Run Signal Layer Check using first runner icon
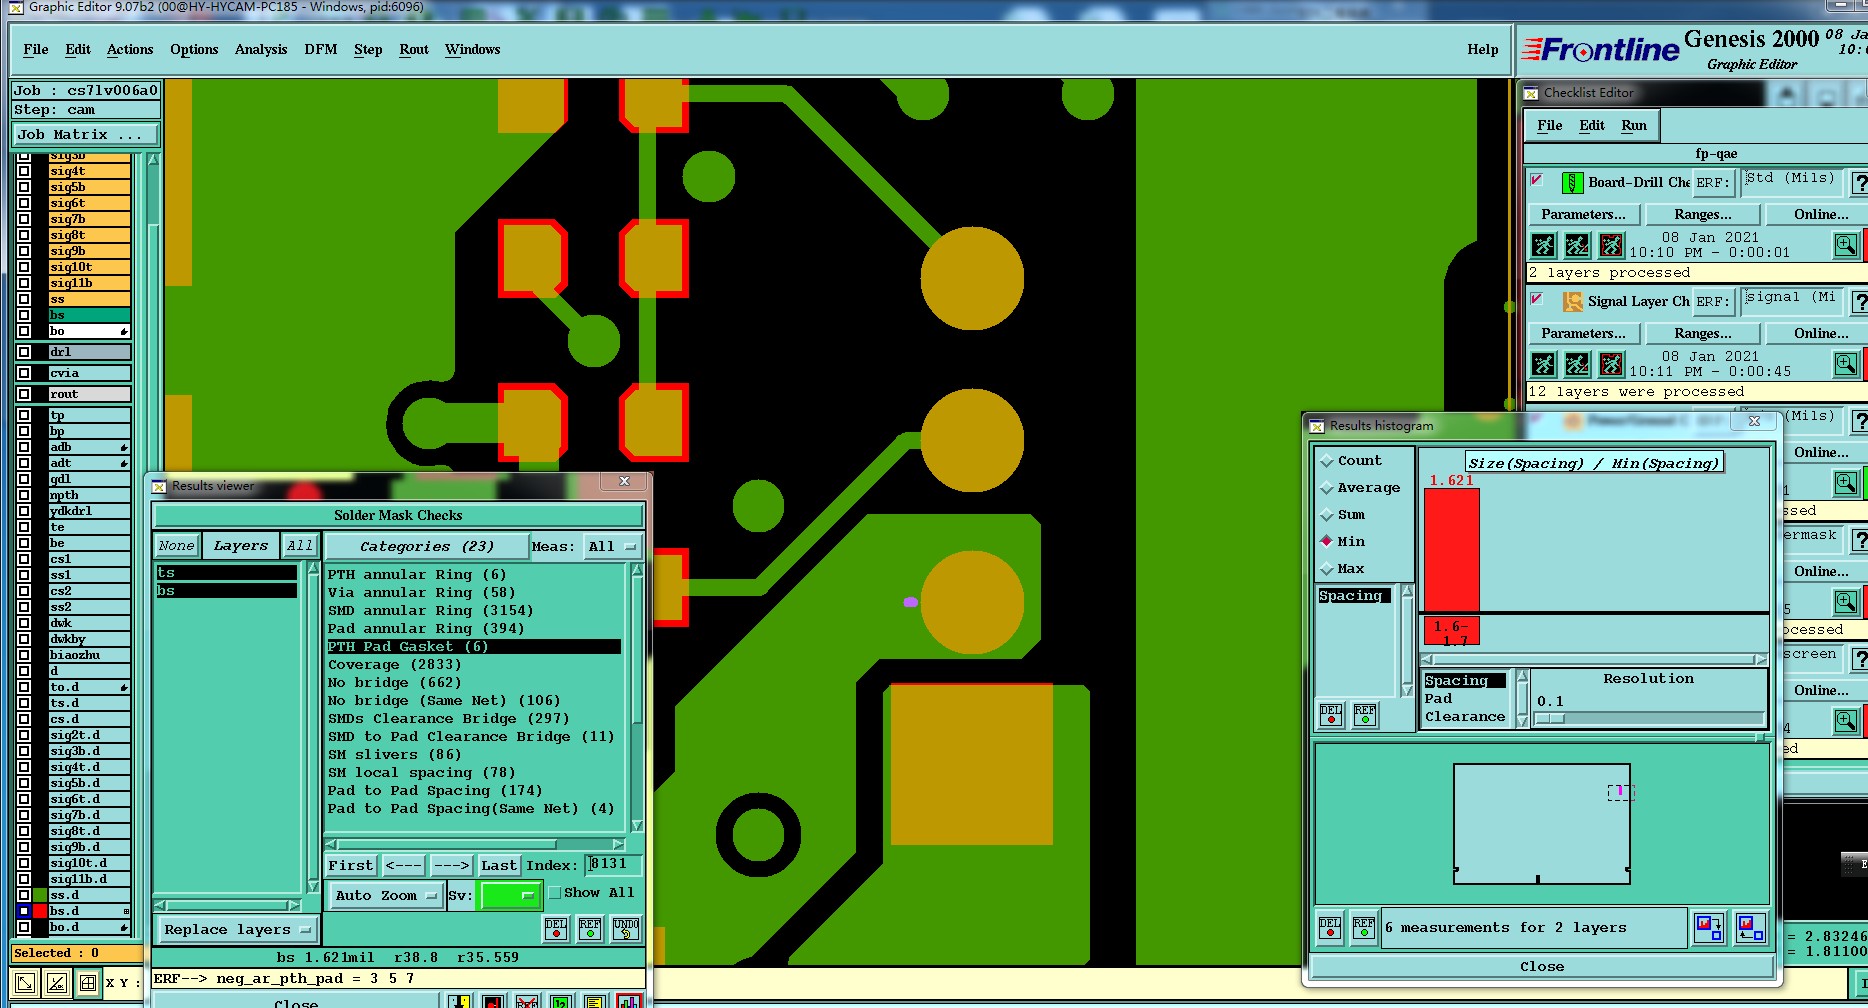This screenshot has width=1868, height=1008. (x=1544, y=364)
